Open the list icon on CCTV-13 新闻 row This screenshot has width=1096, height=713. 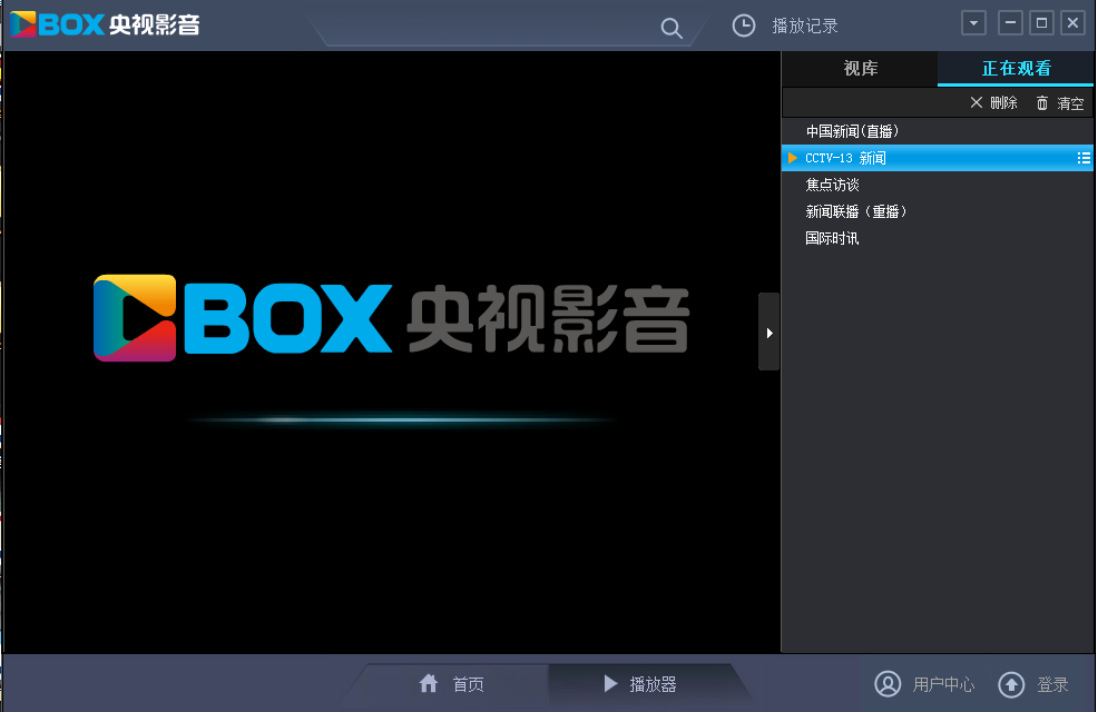pyautogui.click(x=1083, y=158)
